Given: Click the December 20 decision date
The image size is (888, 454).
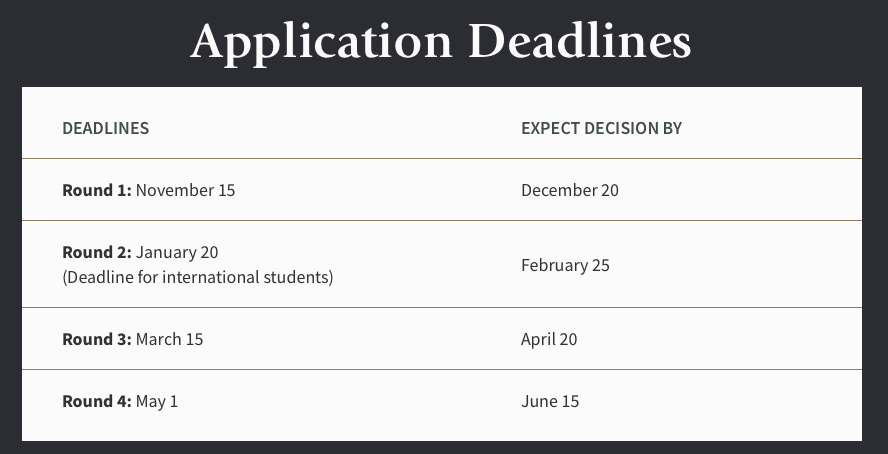Looking at the screenshot, I should coord(569,190).
